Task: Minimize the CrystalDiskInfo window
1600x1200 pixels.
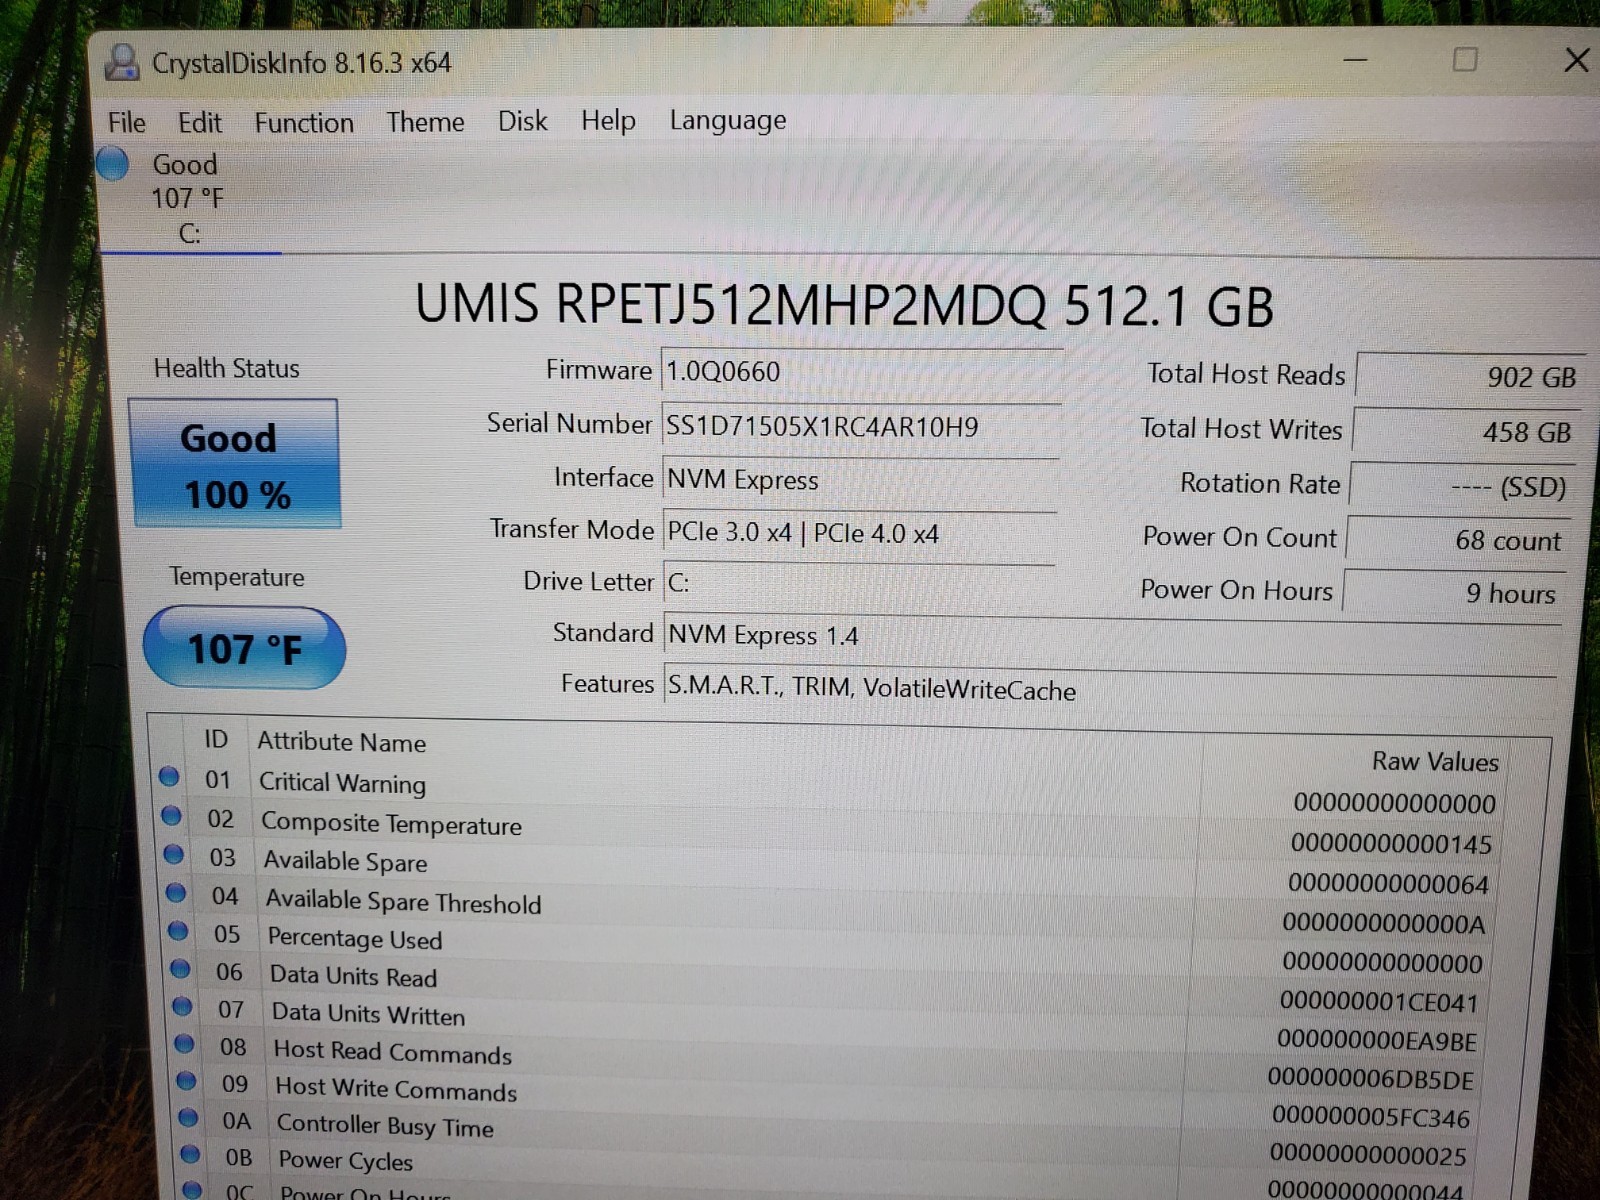Action: tap(1355, 60)
